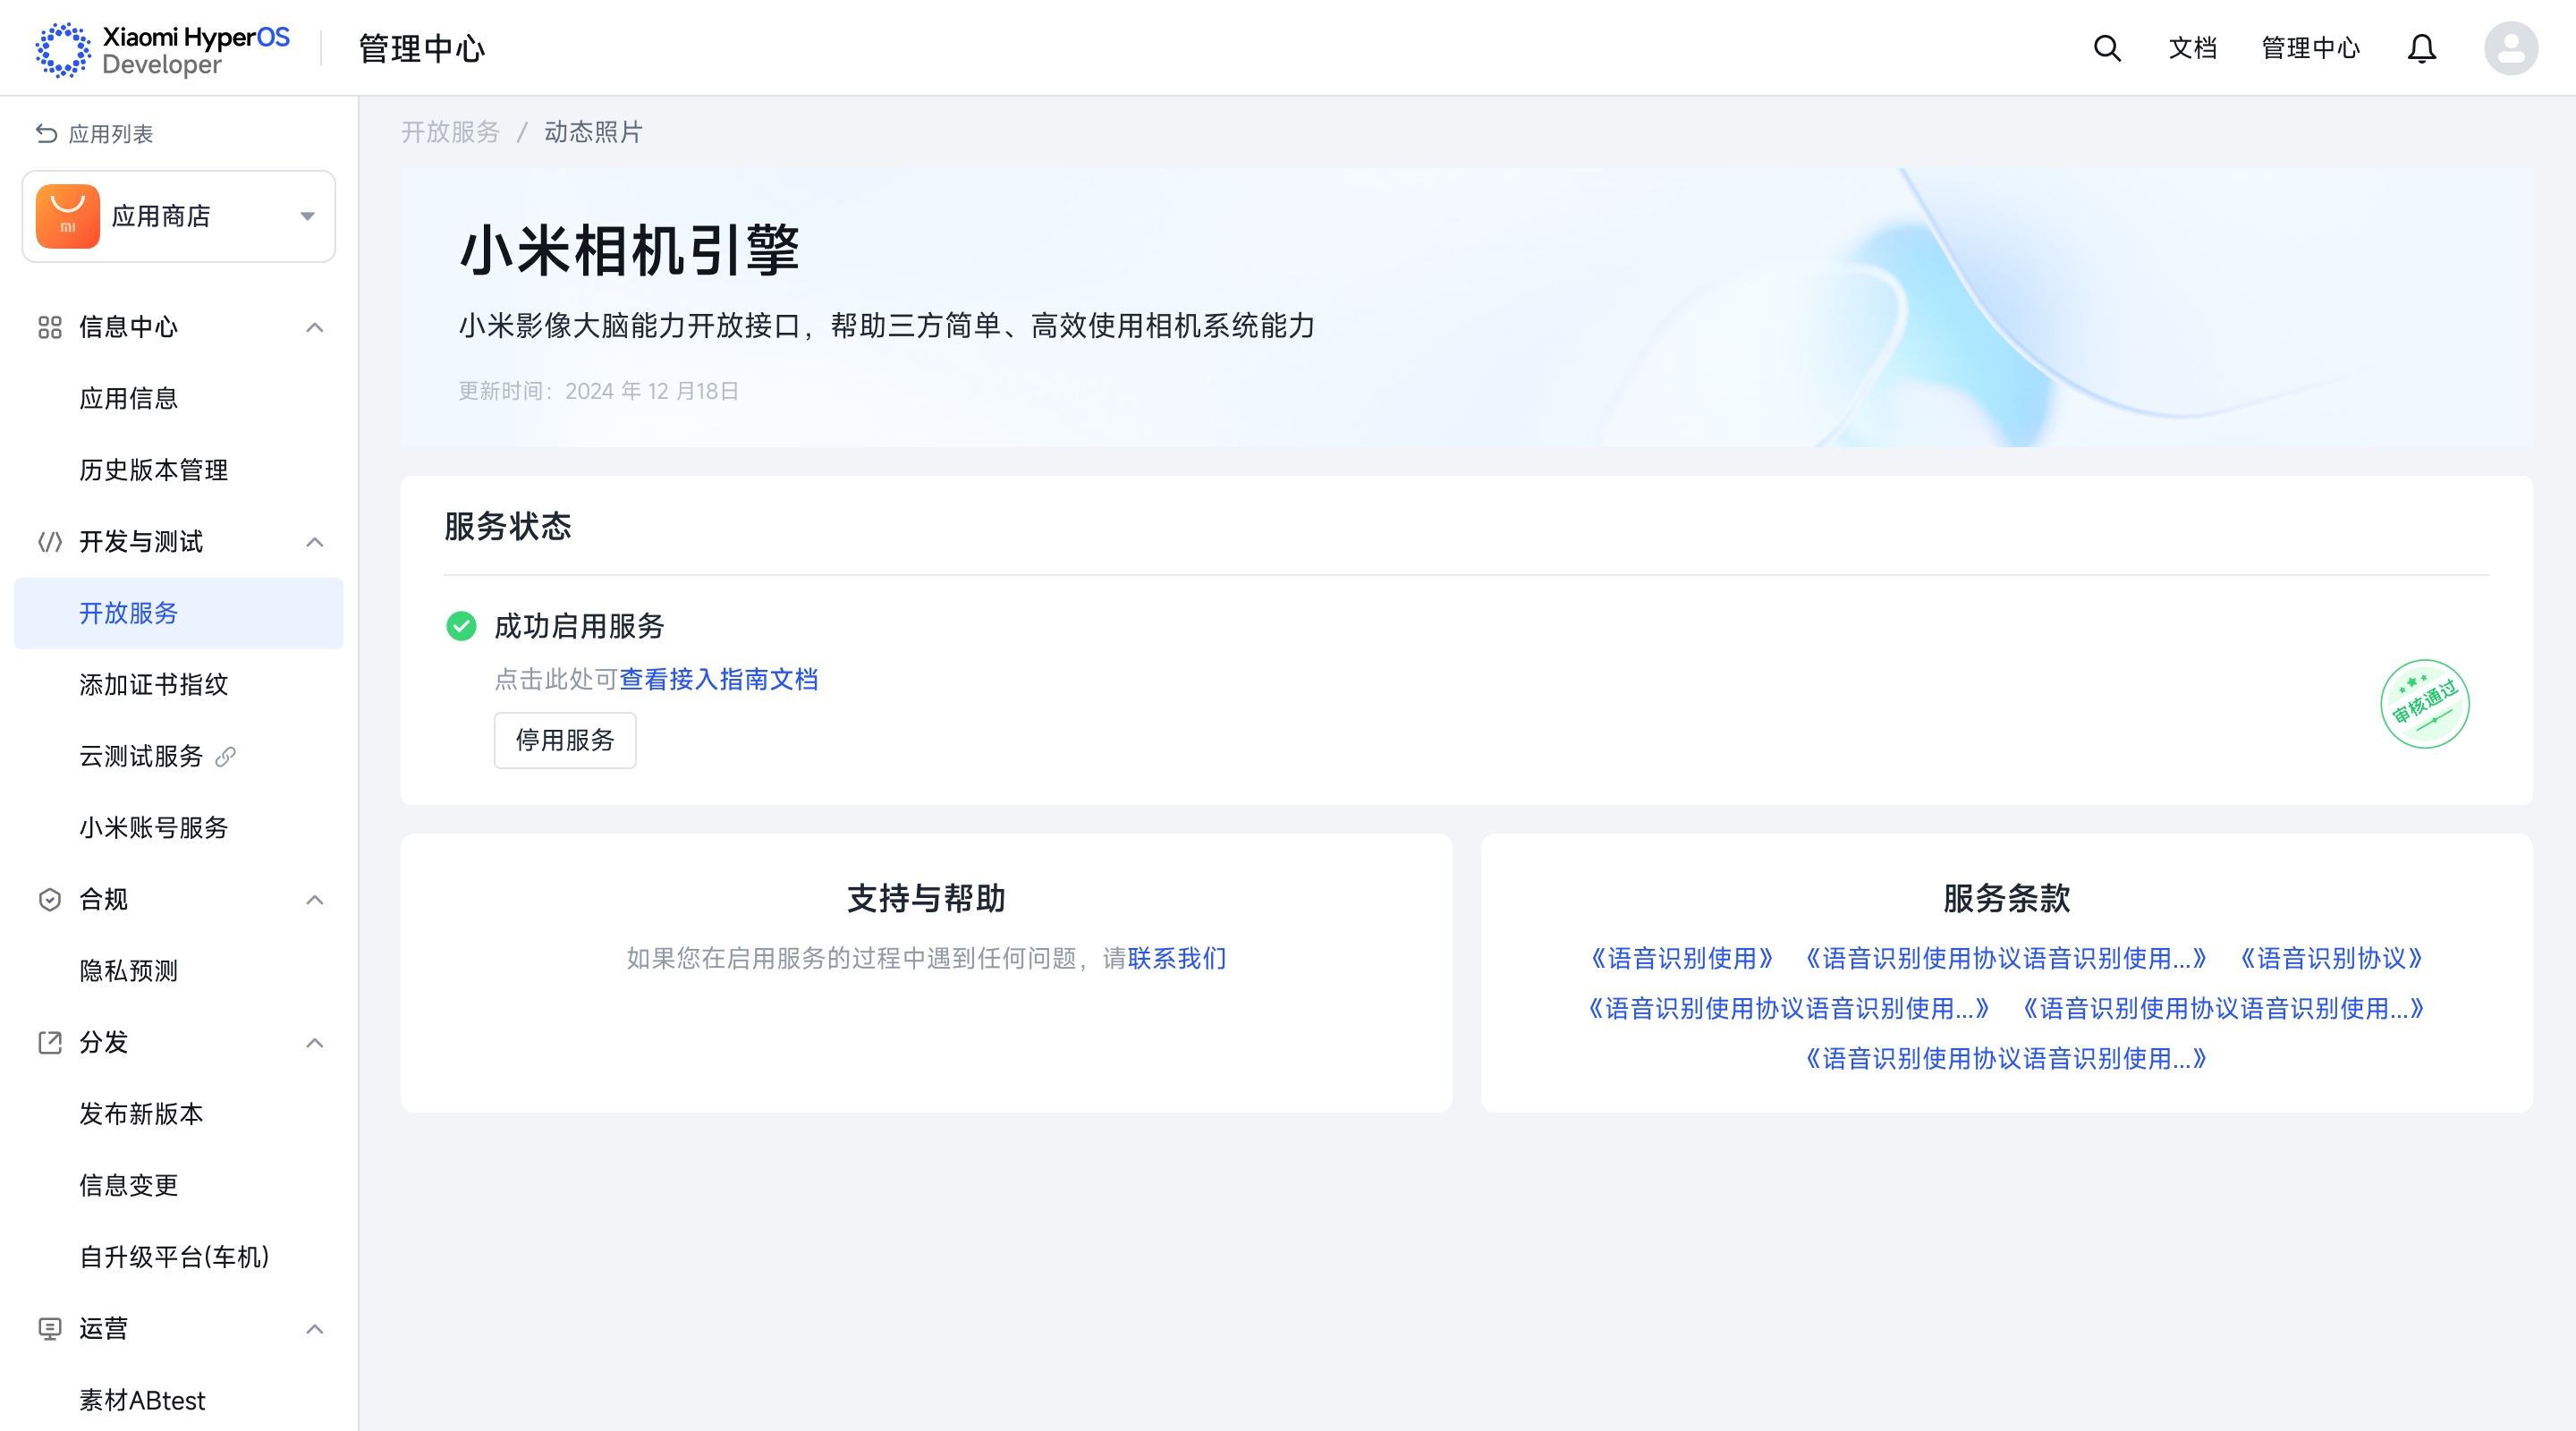Click the shield icon beside 合规
2576x1431 pixels.
tap(50, 899)
